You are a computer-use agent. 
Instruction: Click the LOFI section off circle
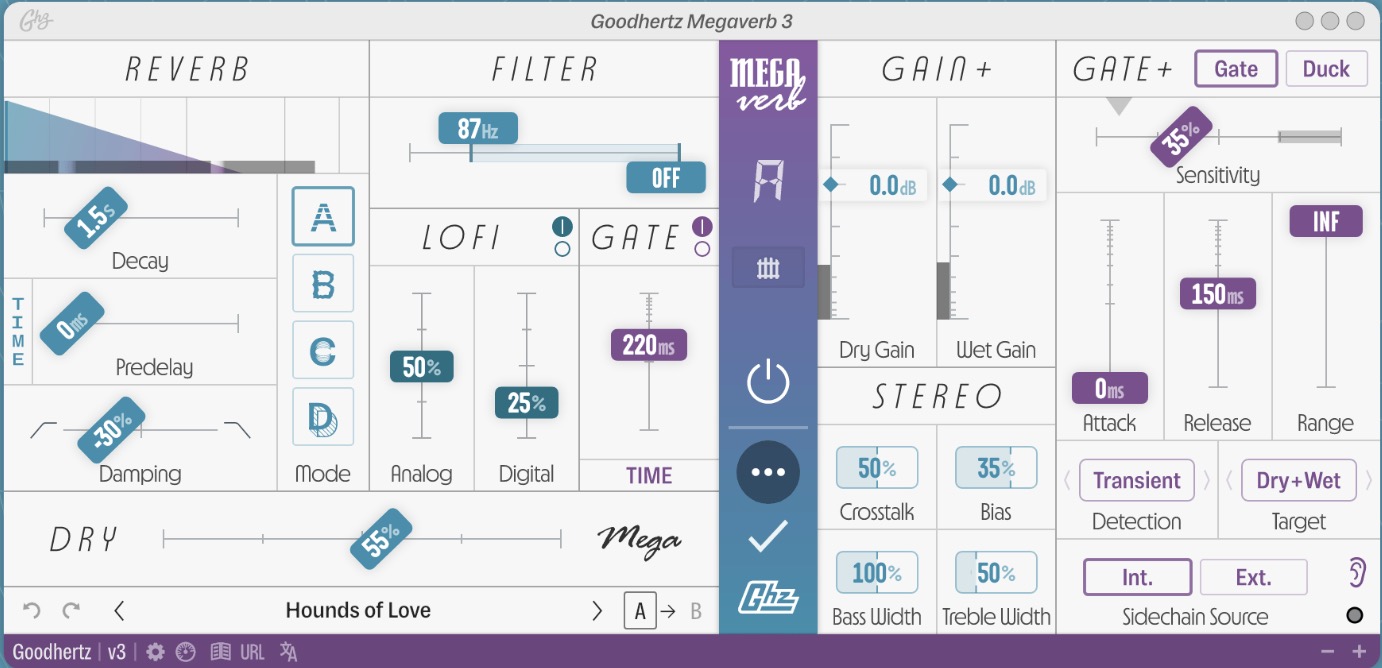click(x=562, y=249)
